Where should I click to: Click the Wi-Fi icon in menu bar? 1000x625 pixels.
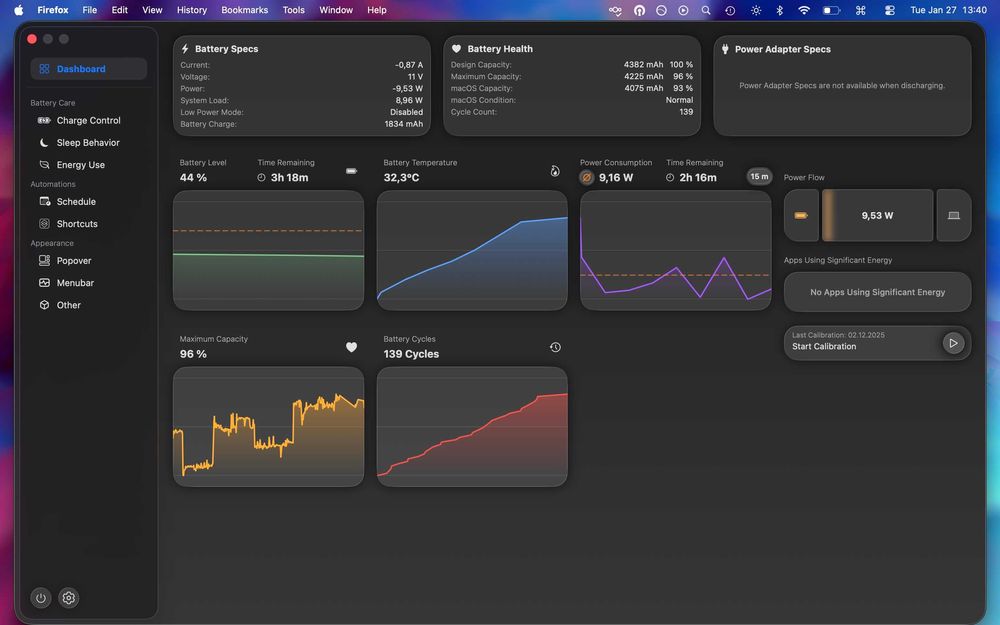click(804, 10)
